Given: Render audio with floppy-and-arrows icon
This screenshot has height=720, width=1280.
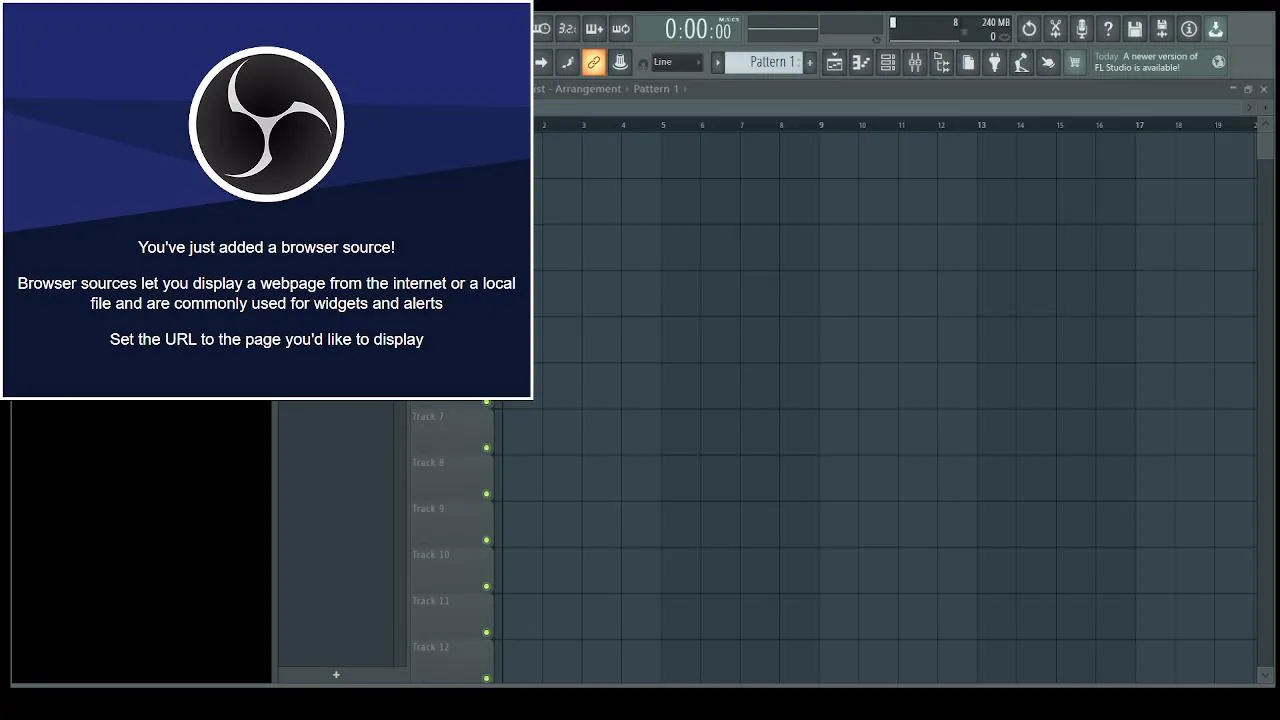Looking at the screenshot, I should (x=1162, y=29).
